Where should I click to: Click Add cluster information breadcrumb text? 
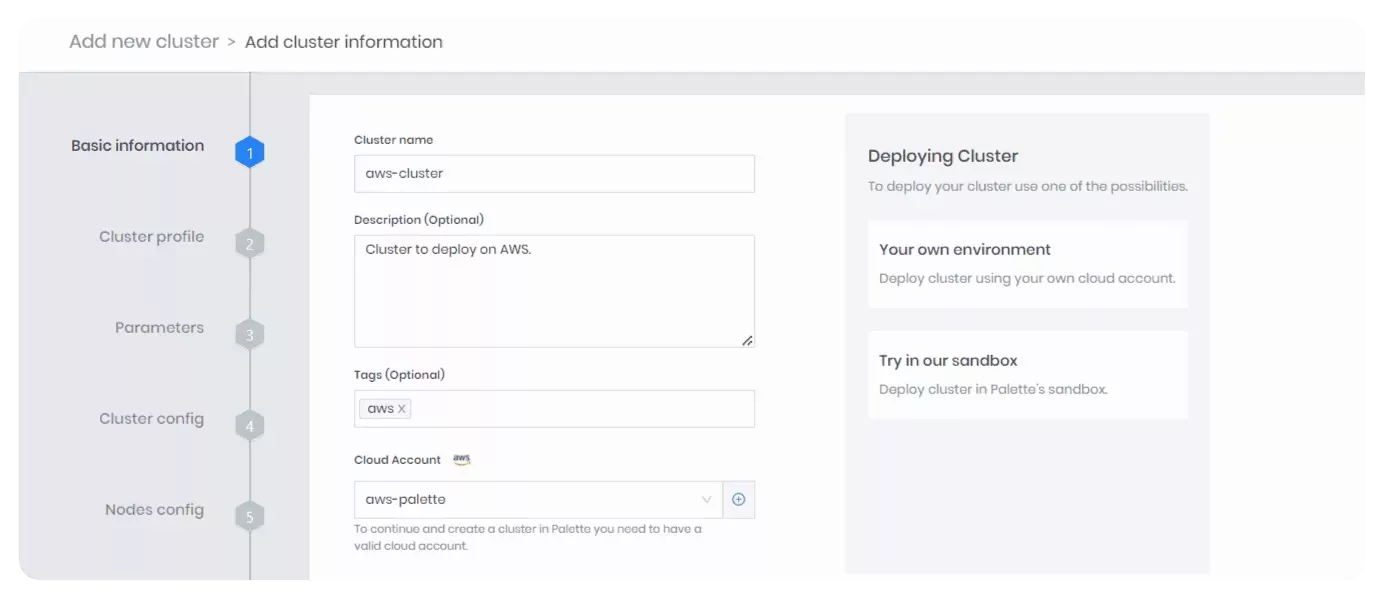click(x=344, y=42)
